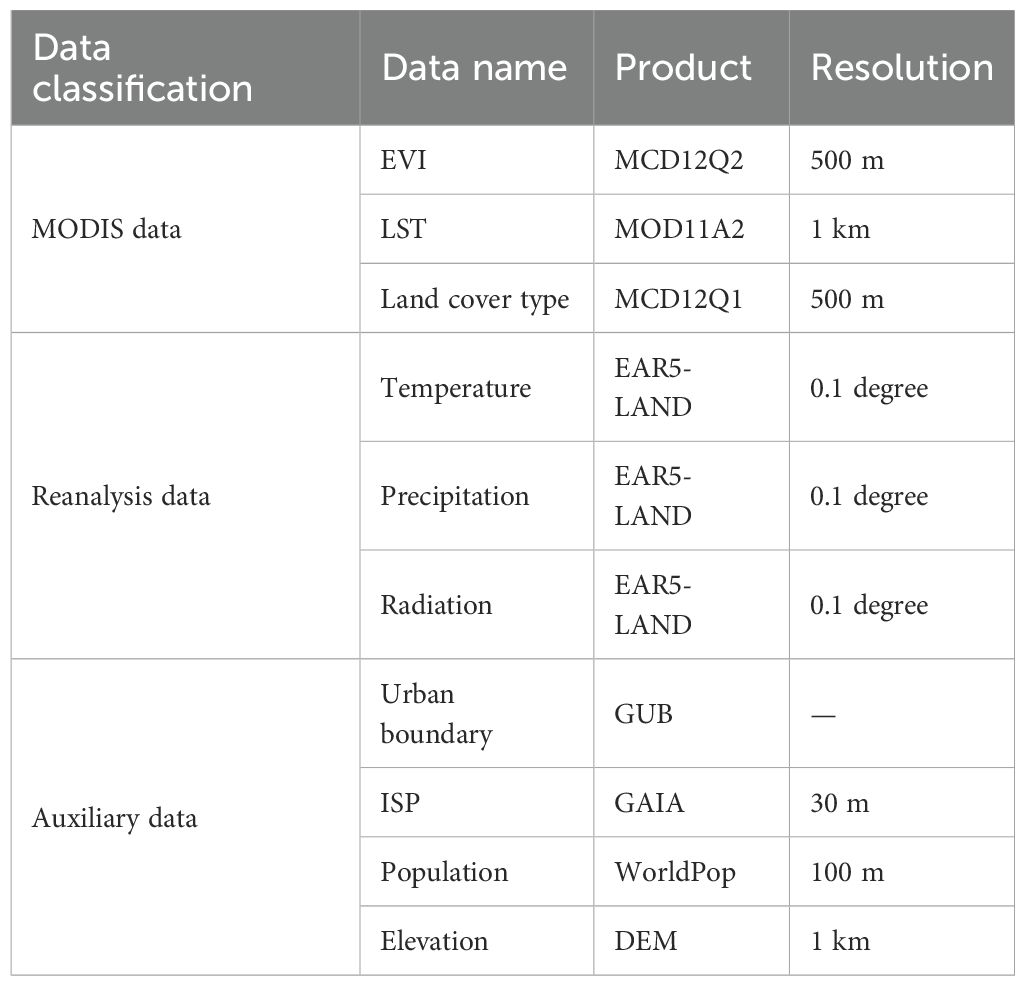The width and height of the screenshot is (1025, 986).
Task: Select the MCD12Q2 product cell
Action: (679, 160)
